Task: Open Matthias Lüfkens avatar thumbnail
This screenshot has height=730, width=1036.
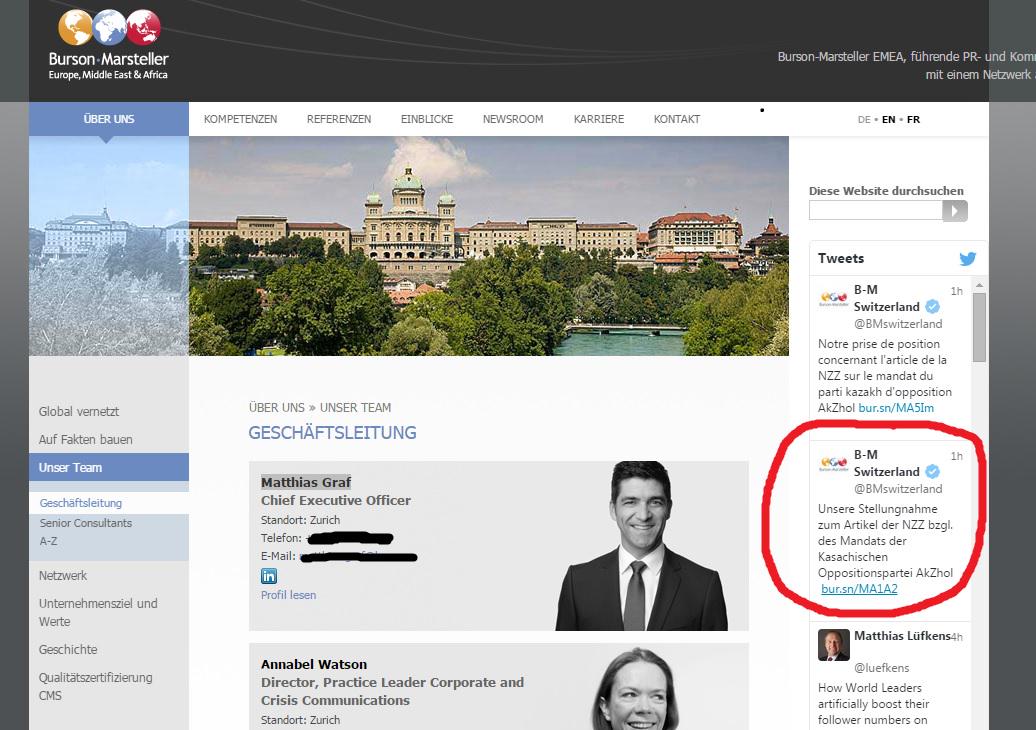Action: point(834,645)
